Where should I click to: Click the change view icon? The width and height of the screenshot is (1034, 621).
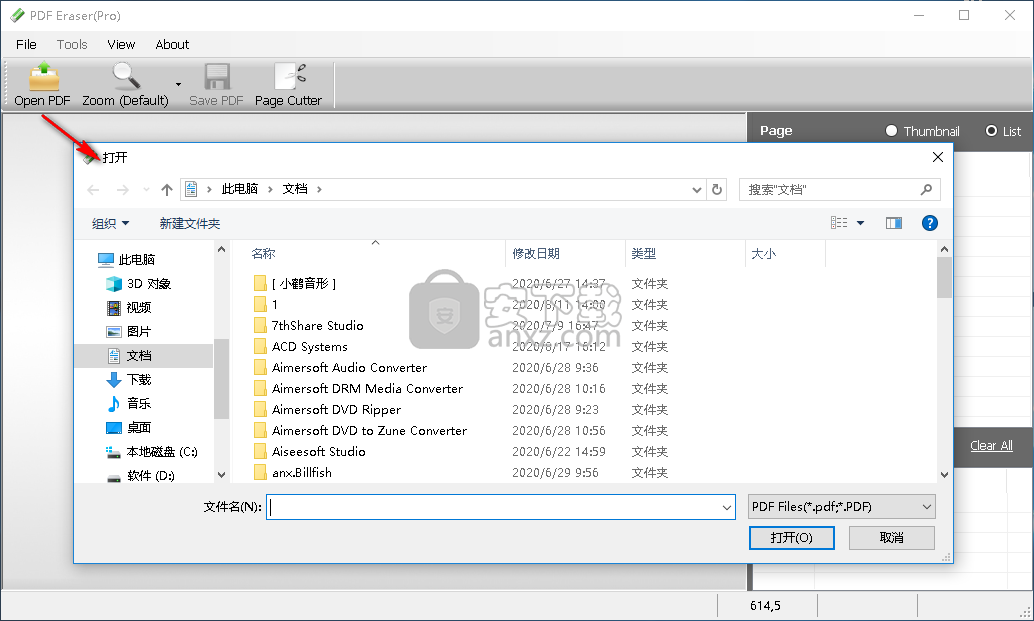(839, 223)
